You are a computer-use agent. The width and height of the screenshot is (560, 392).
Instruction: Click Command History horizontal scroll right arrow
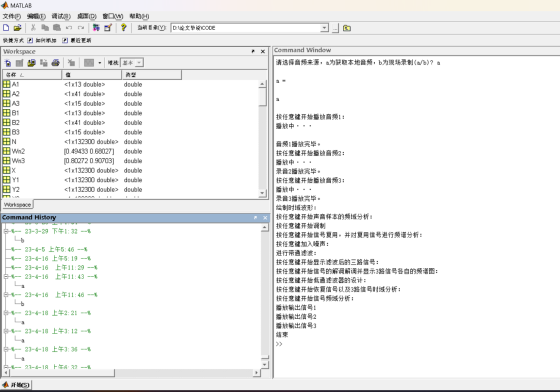[256, 373]
